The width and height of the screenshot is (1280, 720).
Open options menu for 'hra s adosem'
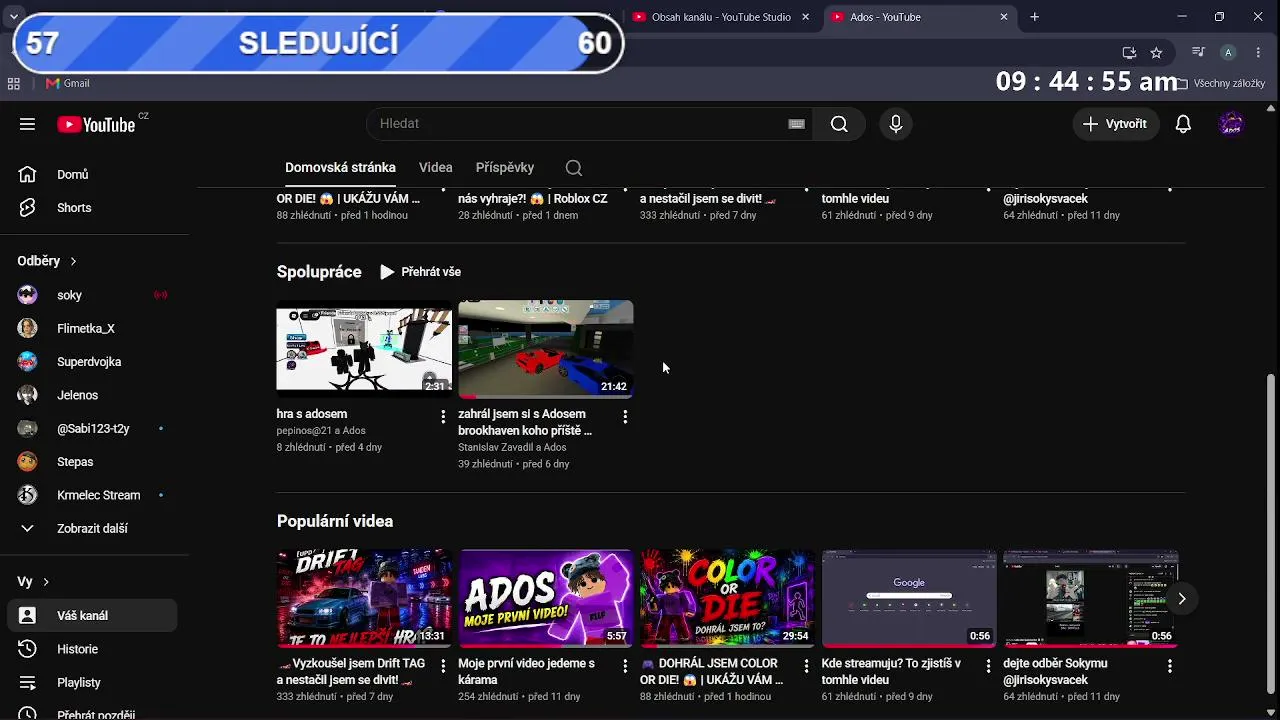pos(444,416)
